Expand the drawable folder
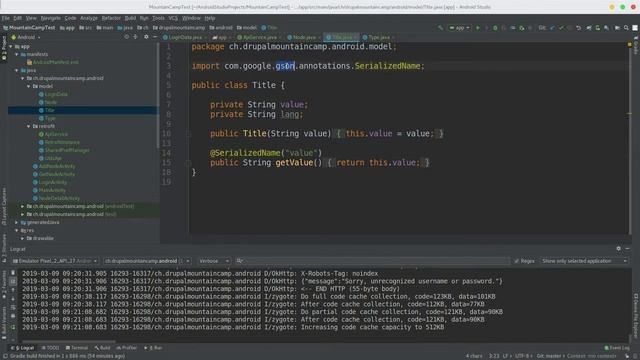The image size is (640, 360). point(23,238)
